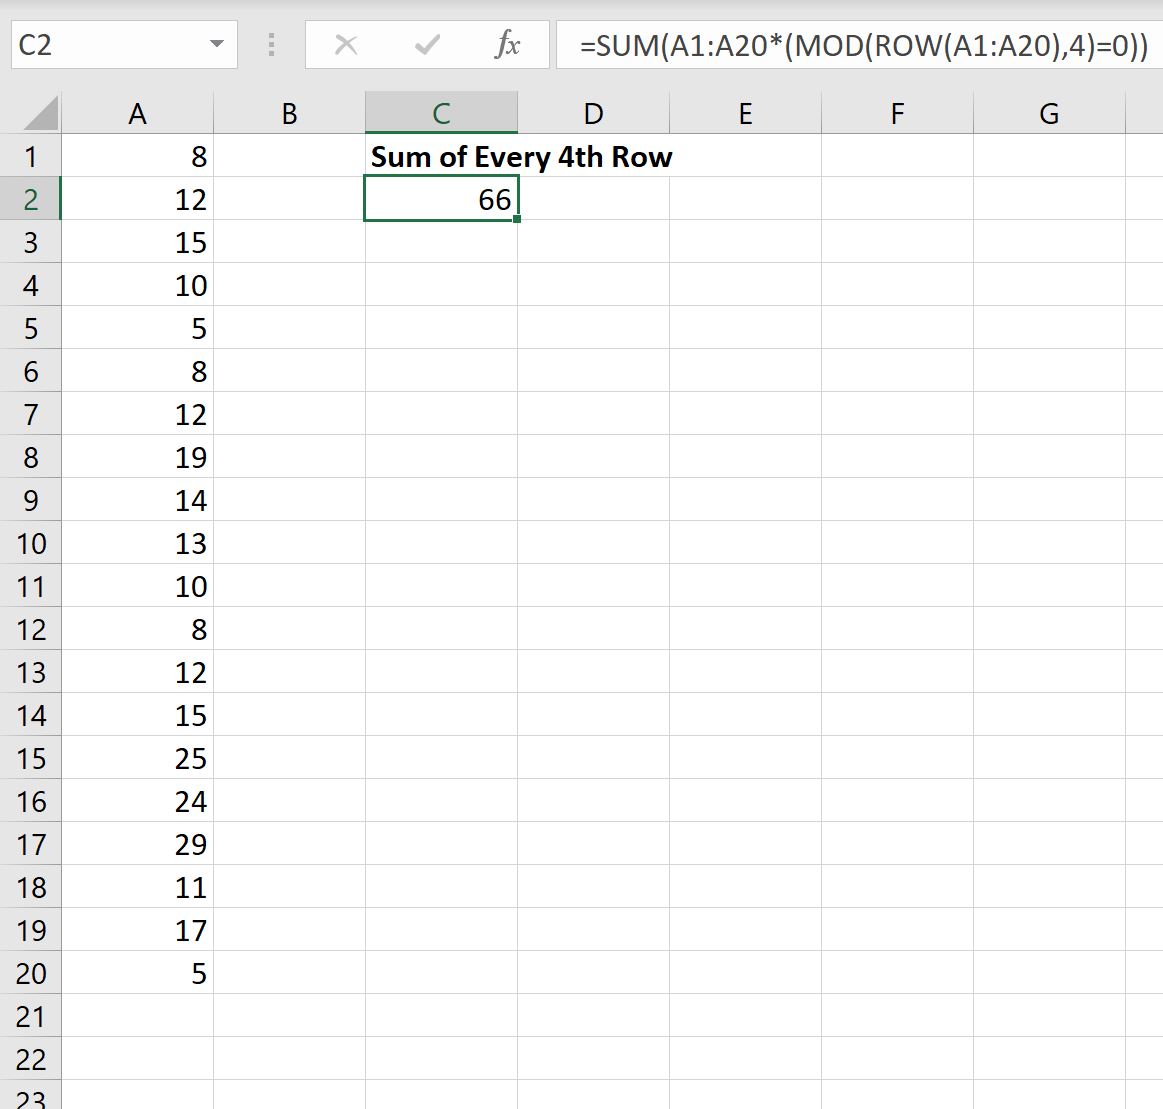Select column G header
Image resolution: width=1163 pixels, height=1109 pixels.
(x=1050, y=113)
